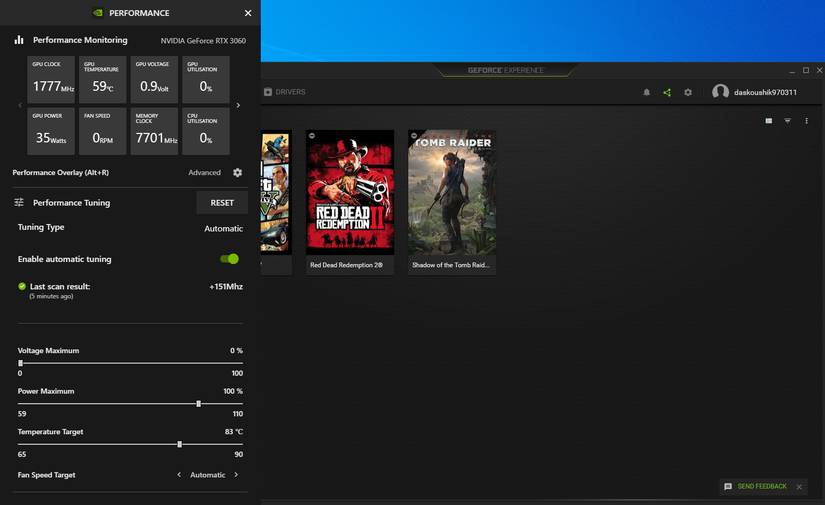Viewport: 825px width, 505px height.
Task: Open performance overlay settings gear
Action: click(x=237, y=173)
